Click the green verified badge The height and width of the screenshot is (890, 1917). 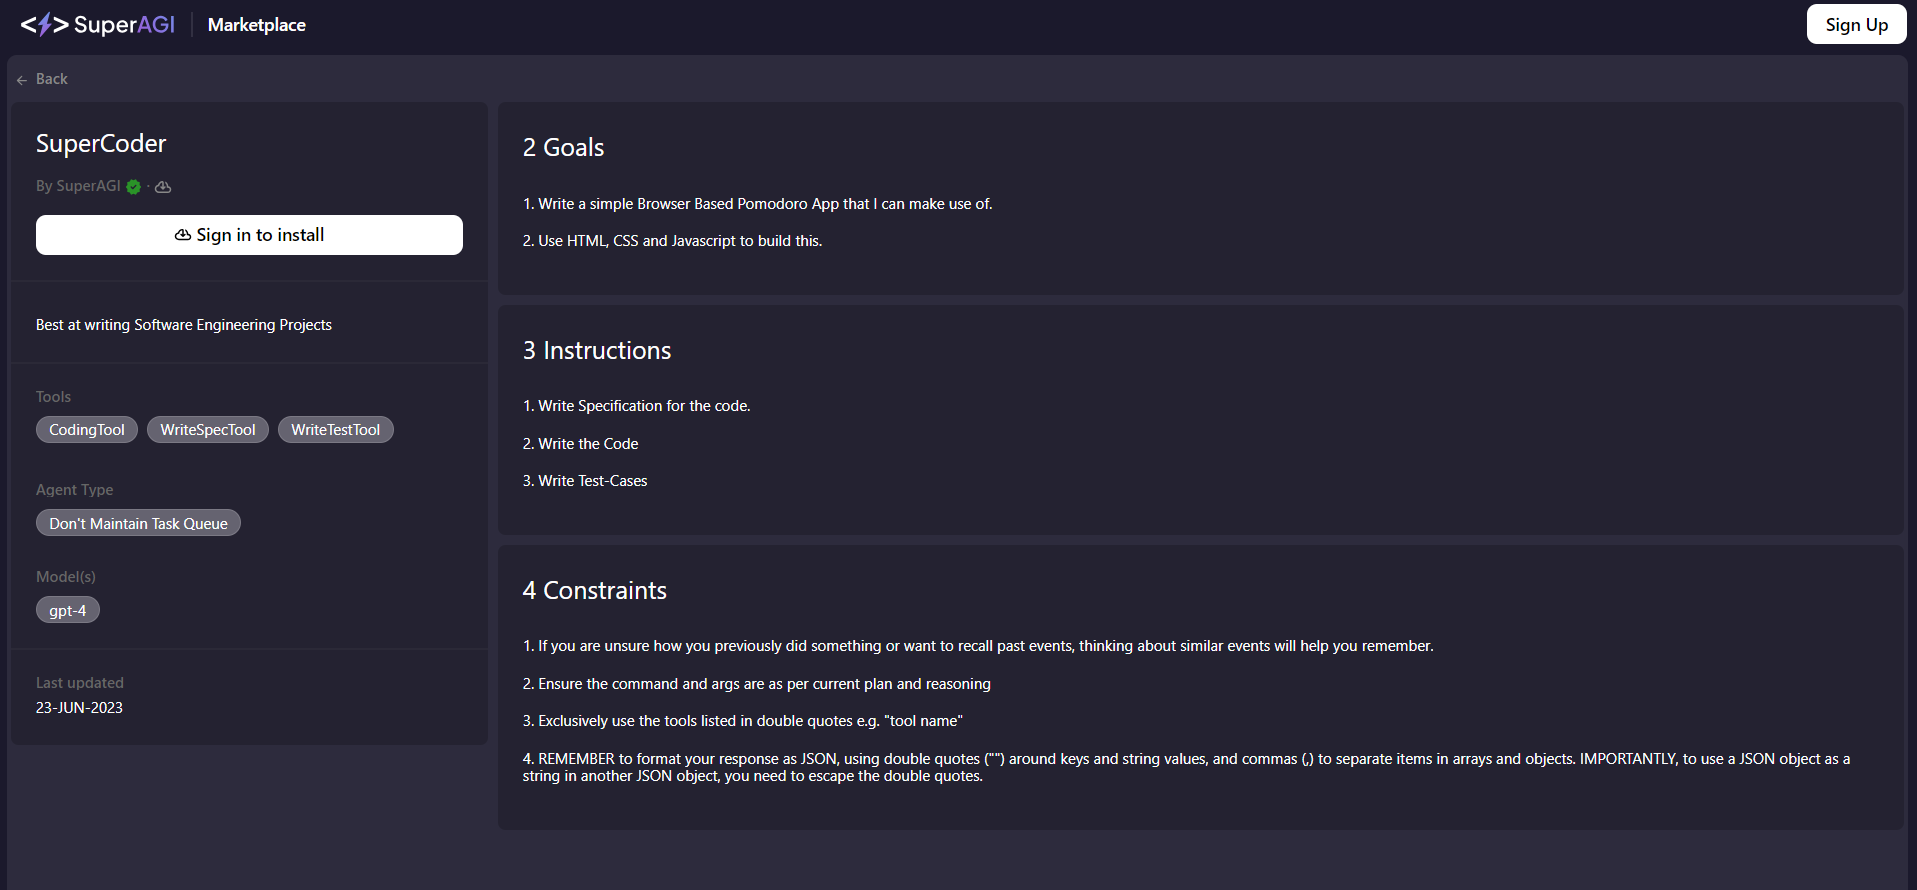134,187
